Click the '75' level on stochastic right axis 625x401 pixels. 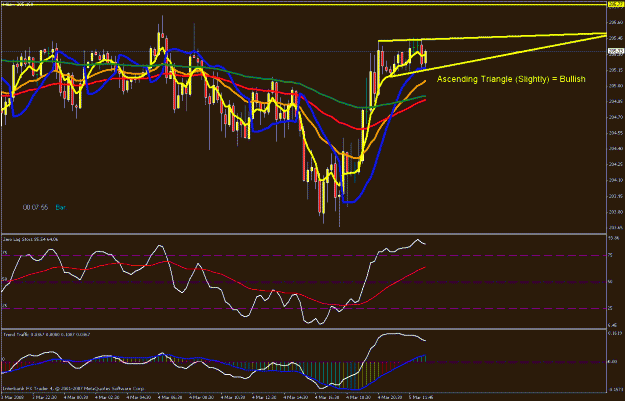point(610,256)
